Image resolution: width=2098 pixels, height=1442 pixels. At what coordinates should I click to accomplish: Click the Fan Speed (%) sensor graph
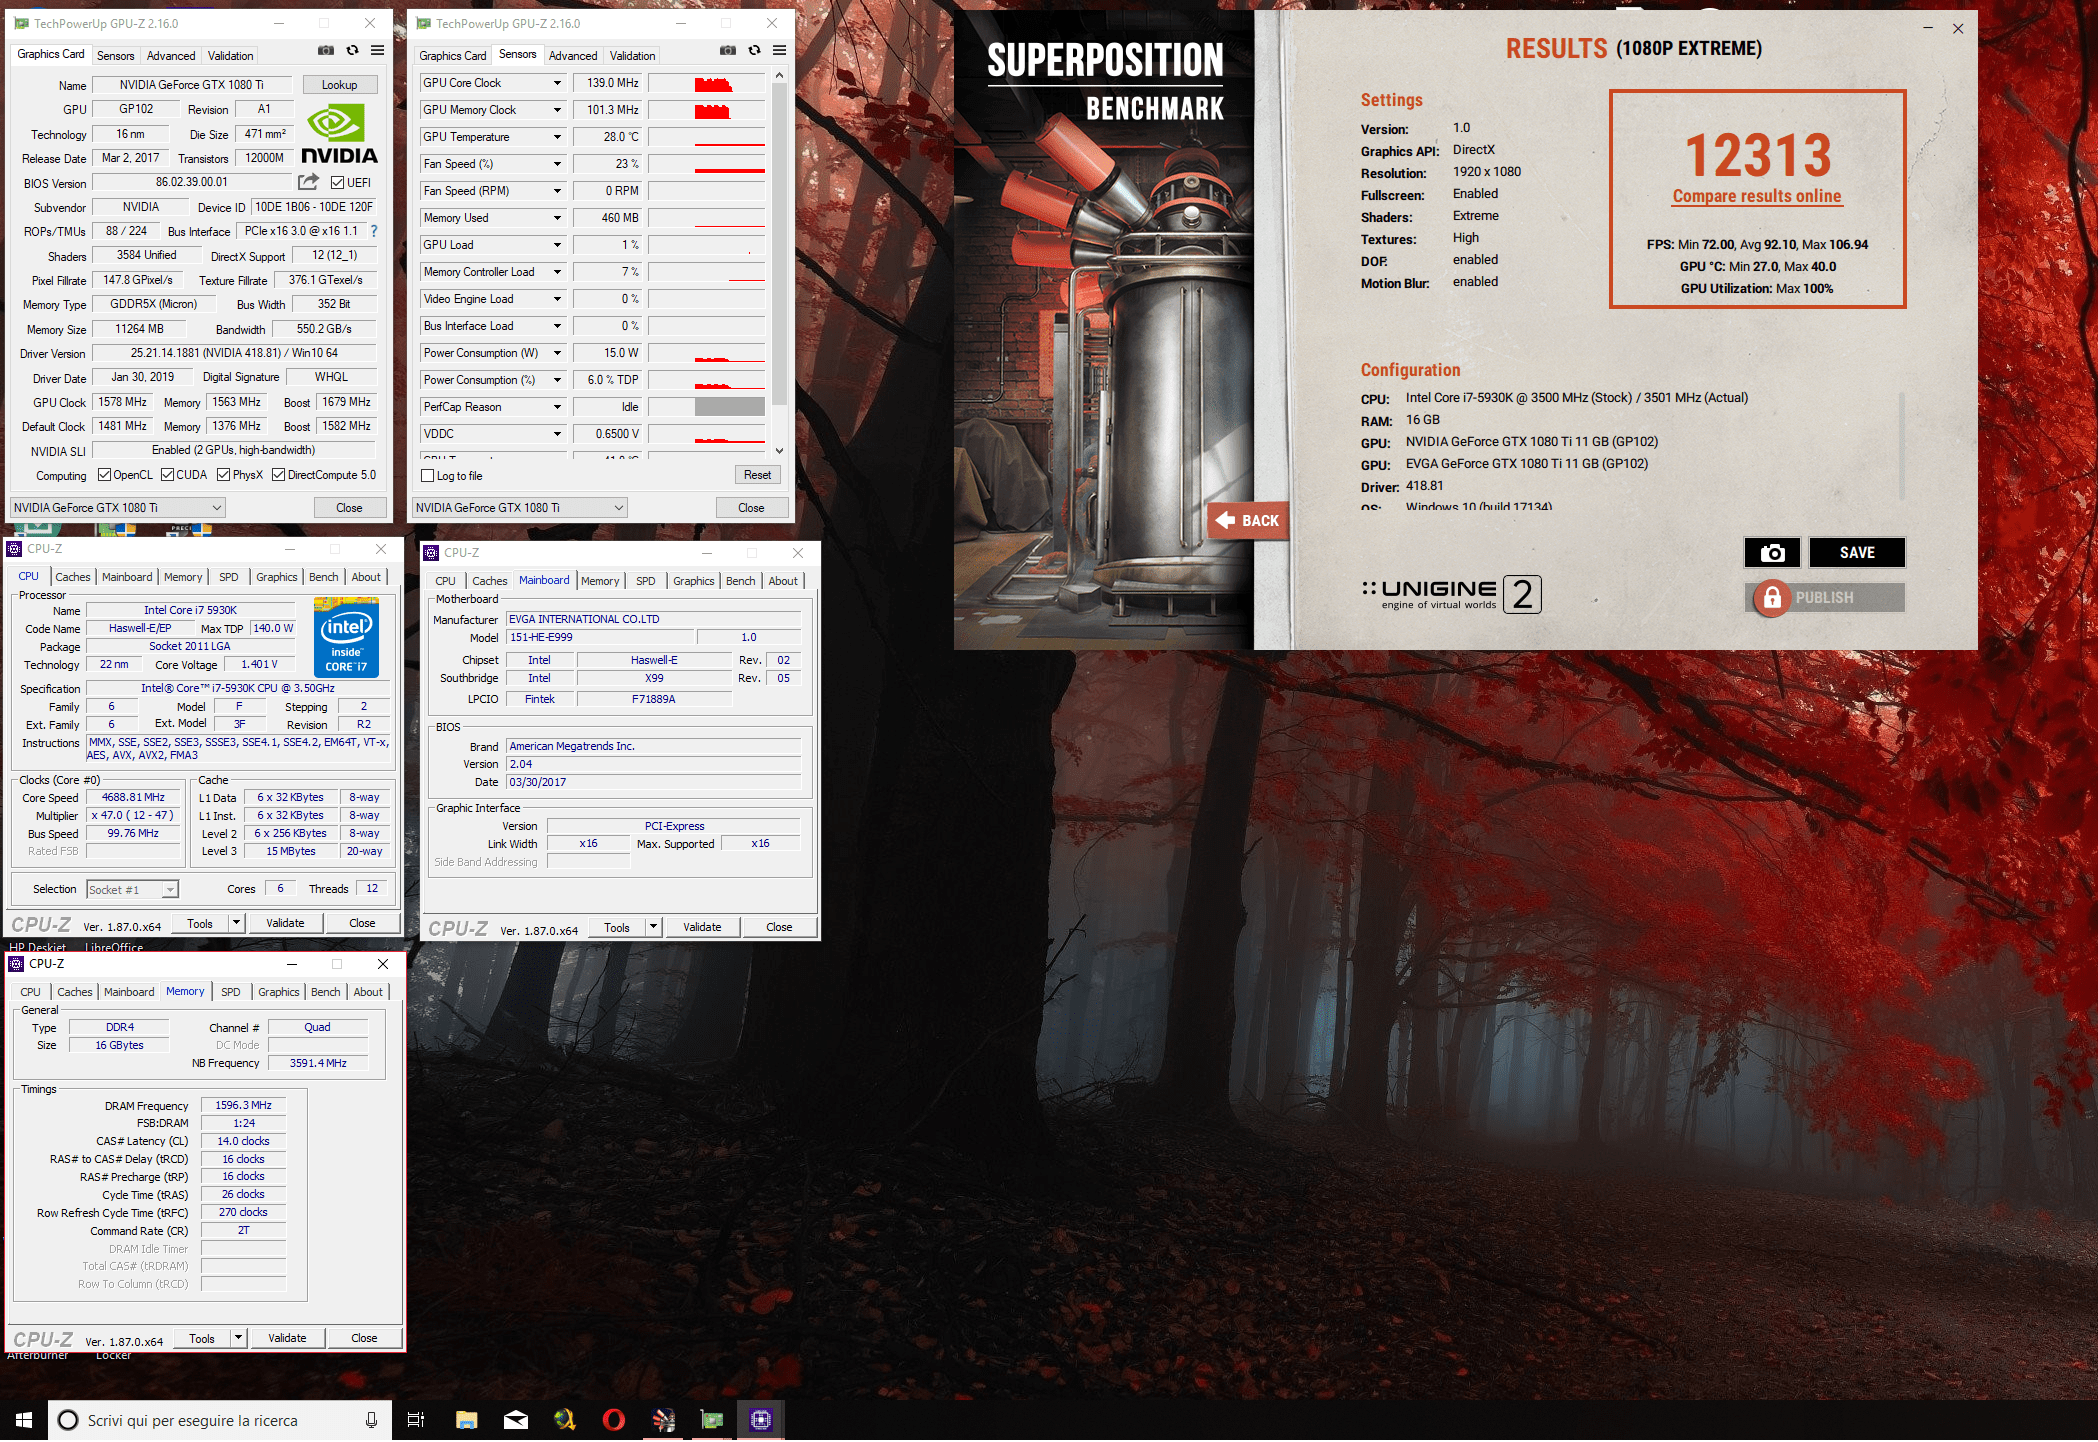(x=707, y=164)
